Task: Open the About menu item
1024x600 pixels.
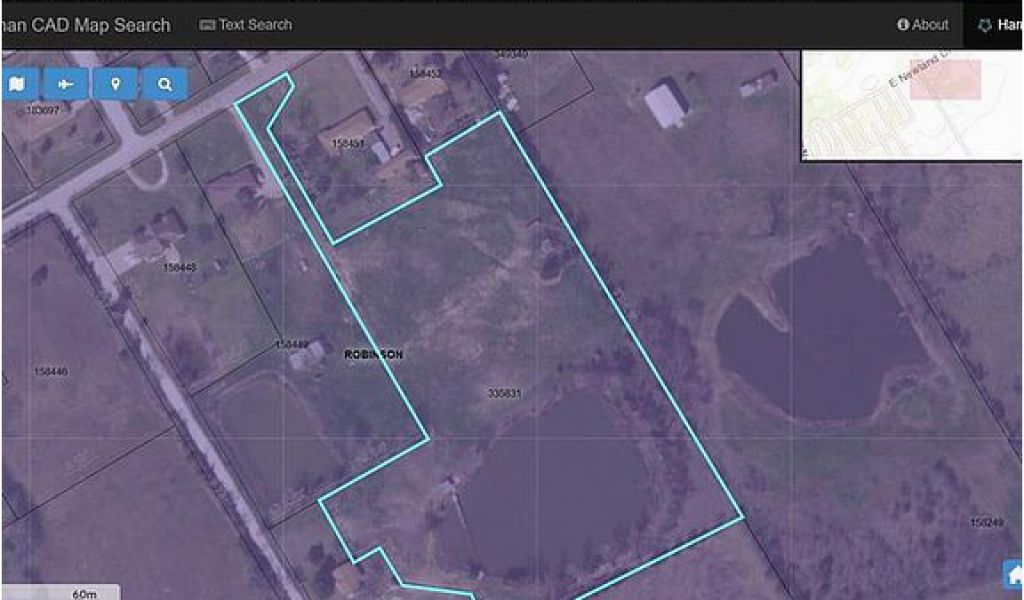Action: pos(923,25)
